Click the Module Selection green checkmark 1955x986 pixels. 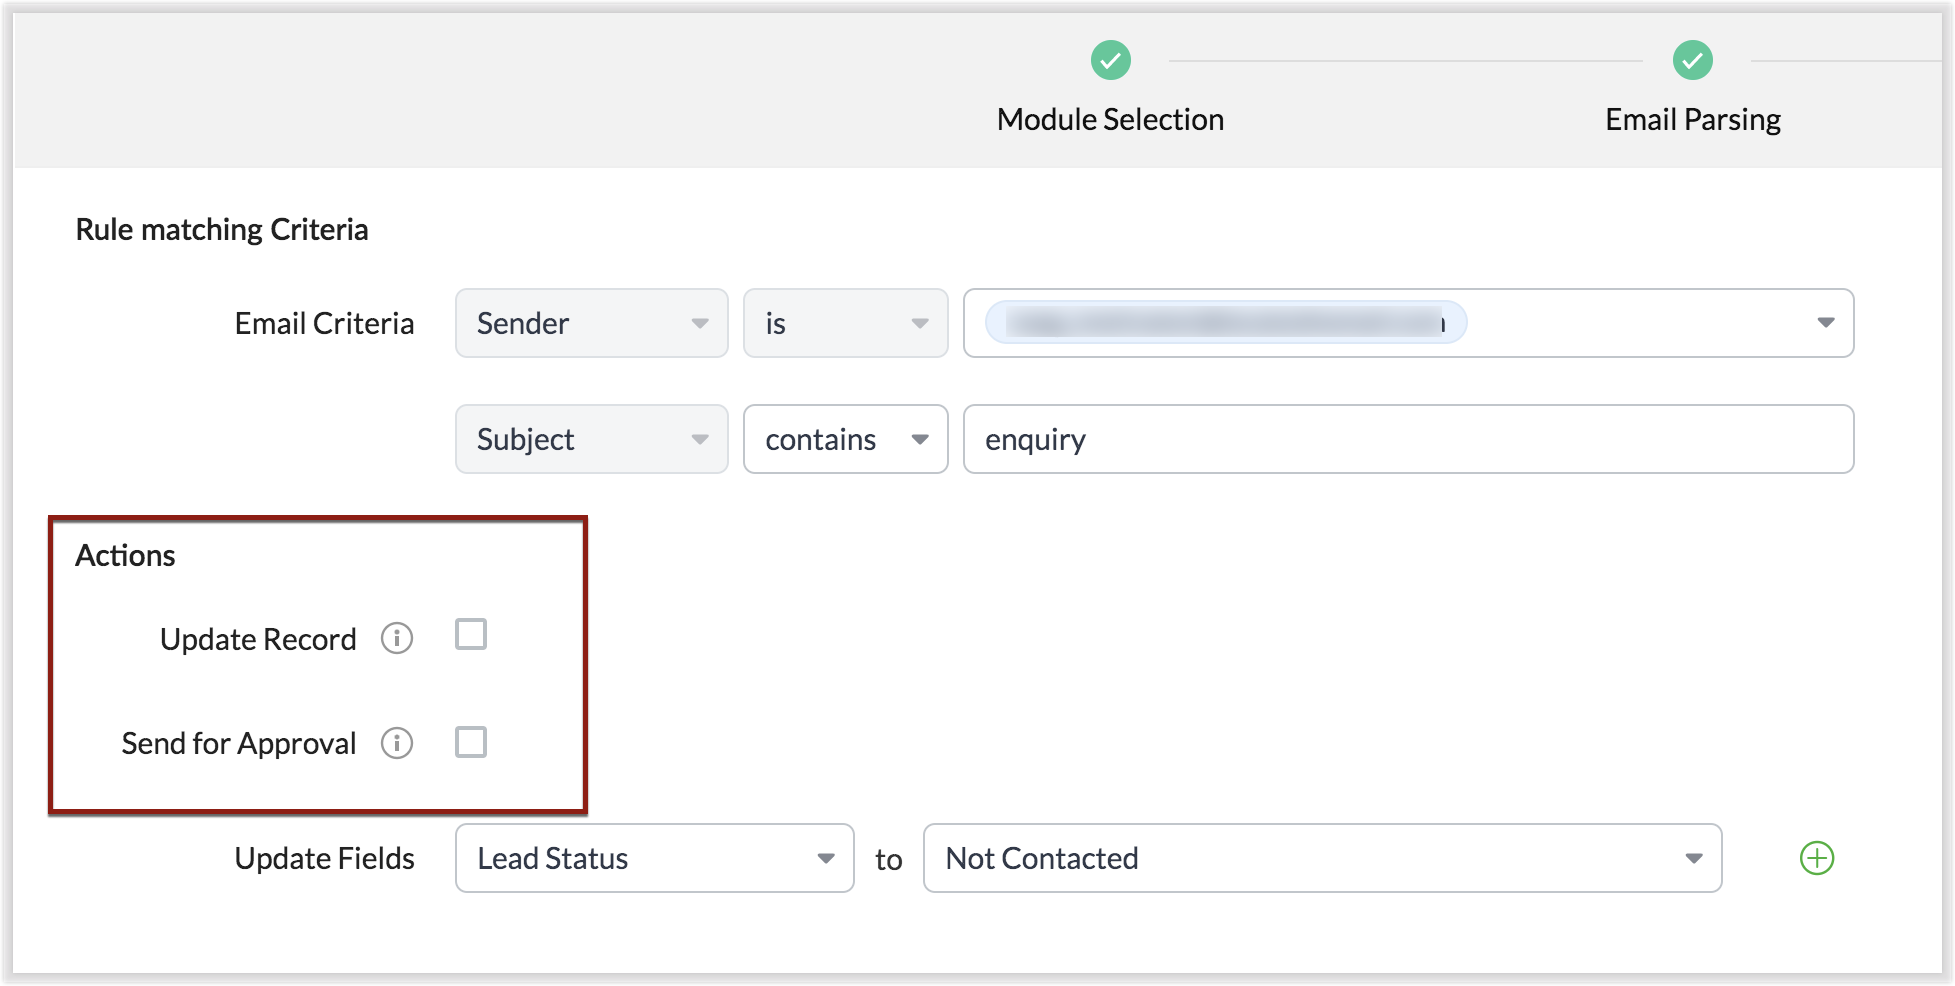(1110, 60)
